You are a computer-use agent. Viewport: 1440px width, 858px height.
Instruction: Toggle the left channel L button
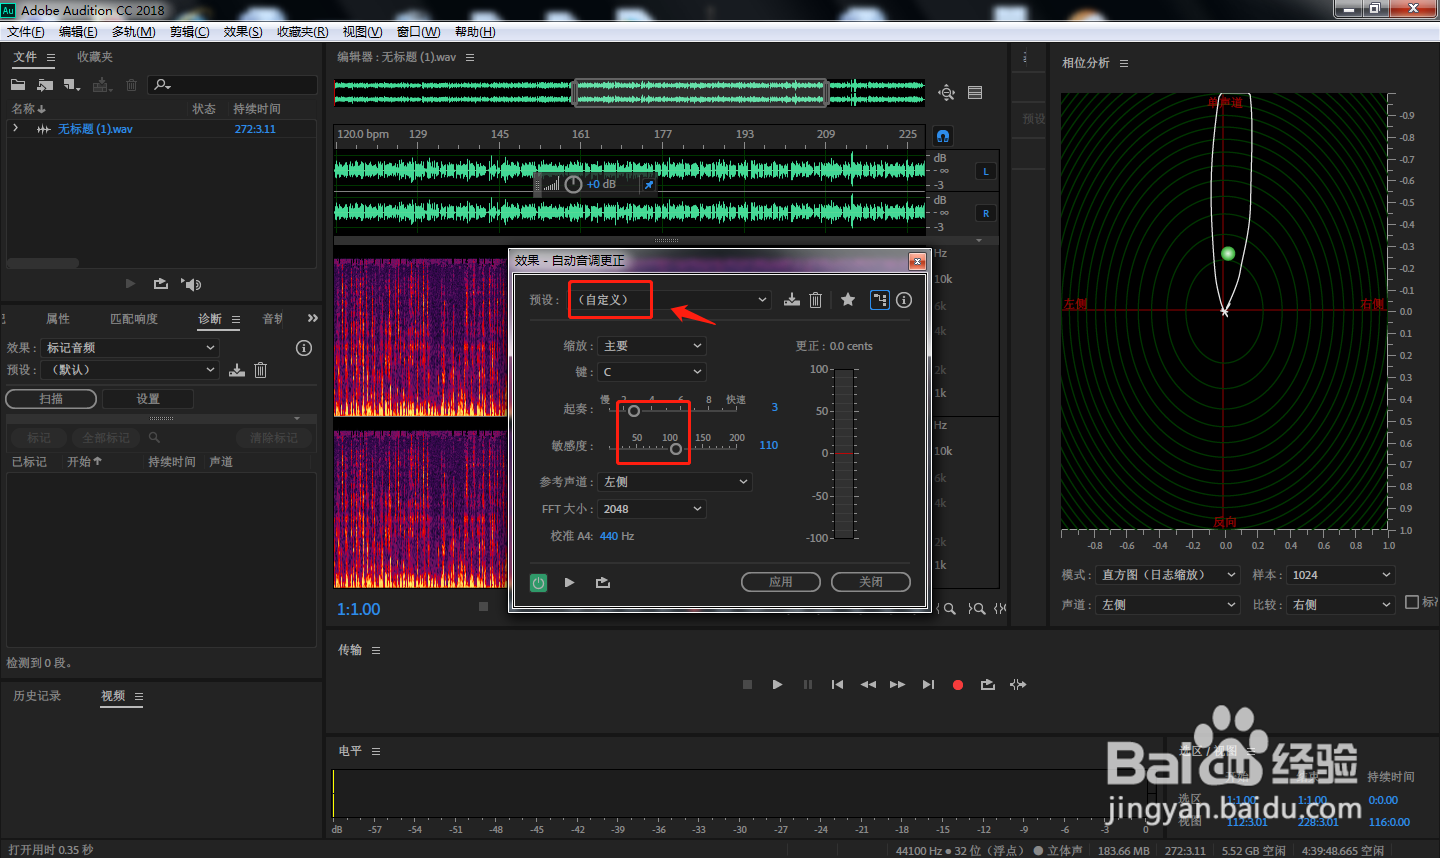[986, 172]
